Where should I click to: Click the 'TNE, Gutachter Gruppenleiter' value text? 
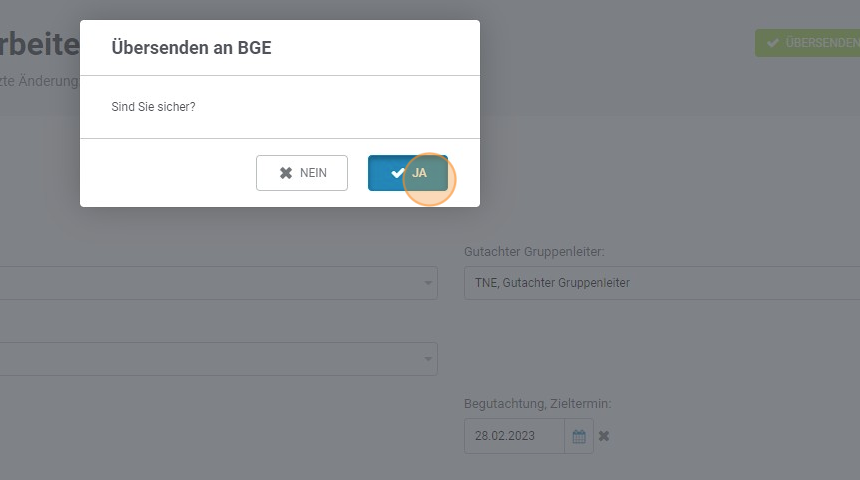(x=552, y=283)
